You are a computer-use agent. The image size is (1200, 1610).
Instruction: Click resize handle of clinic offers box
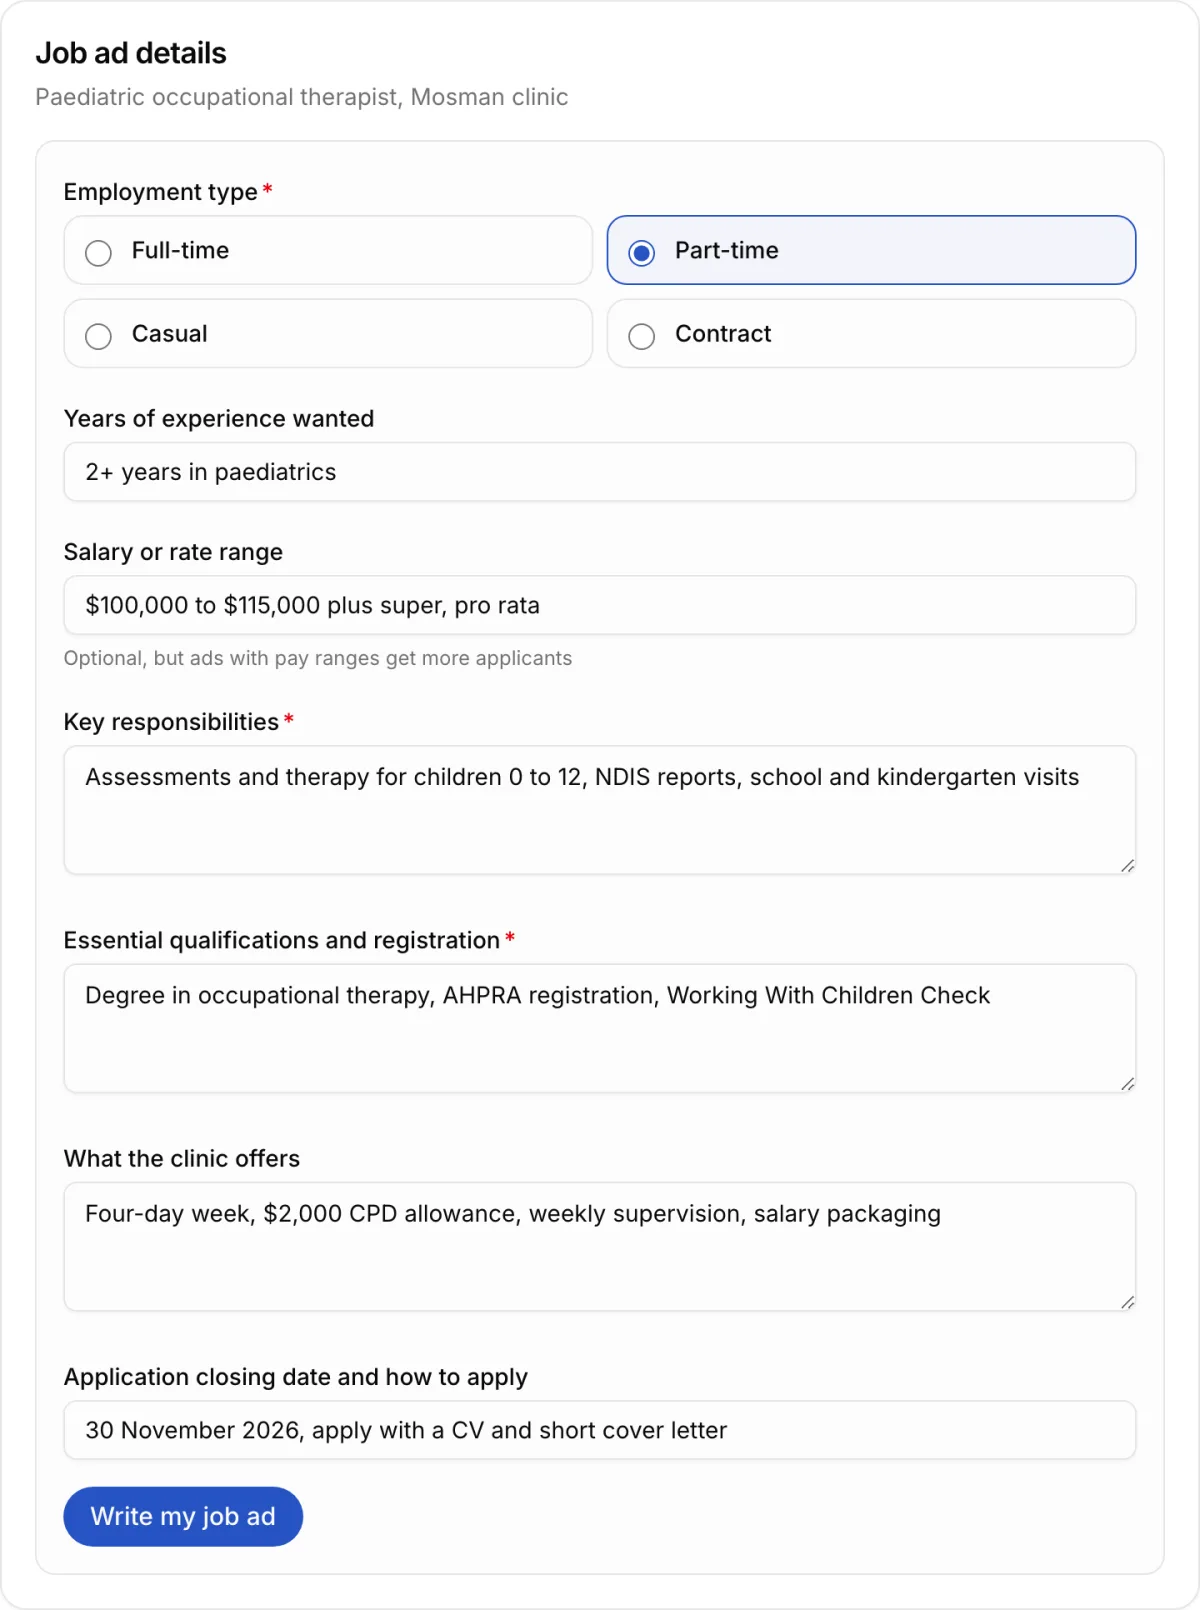1127,1302
